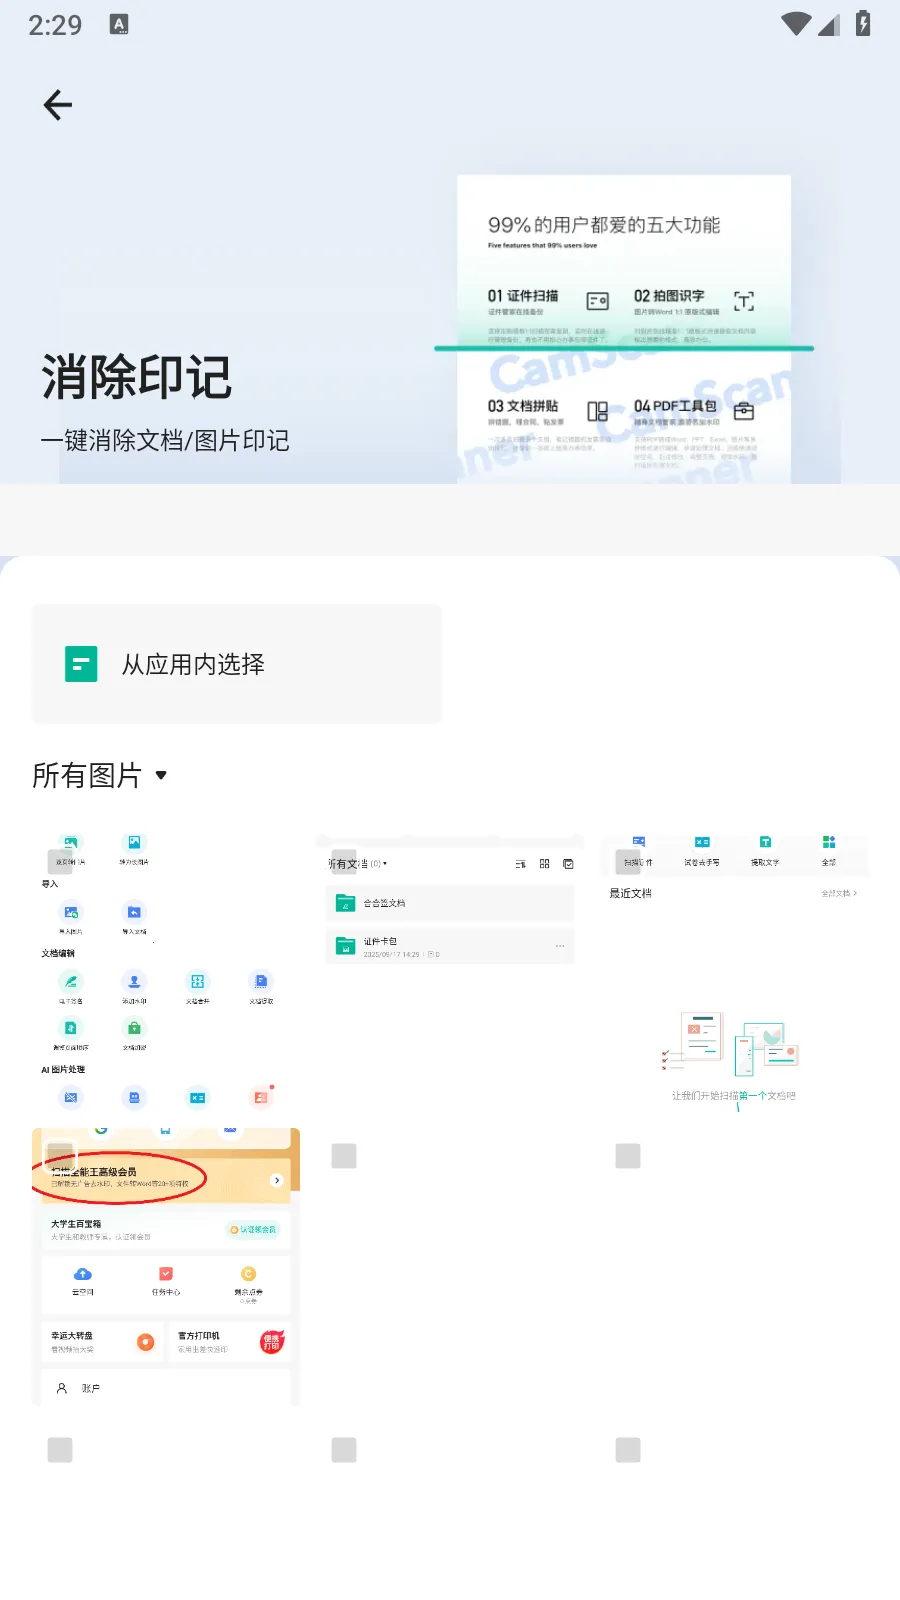900x1600 pixels.
Task: Open the screenshot showing the empty 最近文档 illustration
Action: 734,1000
